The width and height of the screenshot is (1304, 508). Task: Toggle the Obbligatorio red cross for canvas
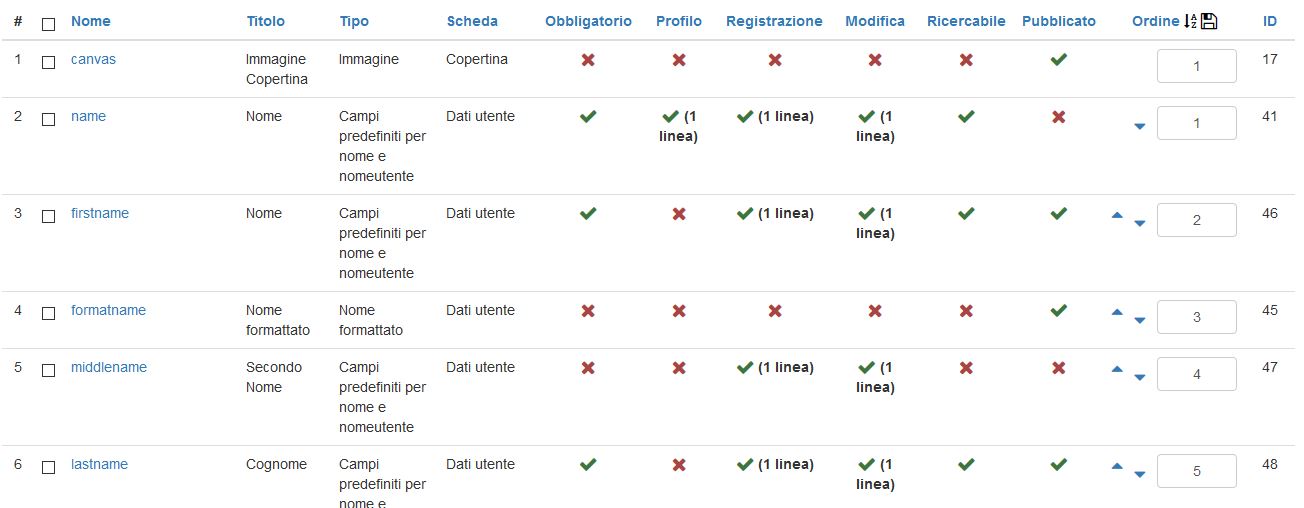click(x=588, y=60)
